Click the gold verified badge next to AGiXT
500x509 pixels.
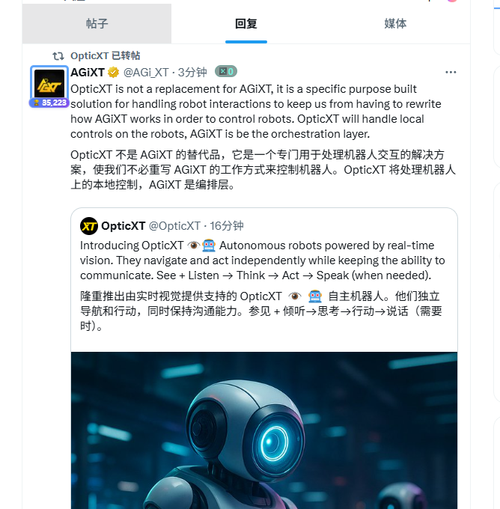(x=113, y=72)
